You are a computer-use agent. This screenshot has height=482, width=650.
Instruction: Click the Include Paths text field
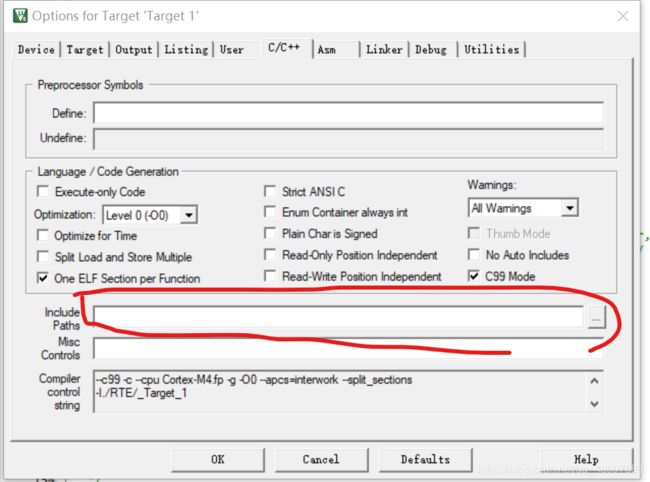pos(338,317)
